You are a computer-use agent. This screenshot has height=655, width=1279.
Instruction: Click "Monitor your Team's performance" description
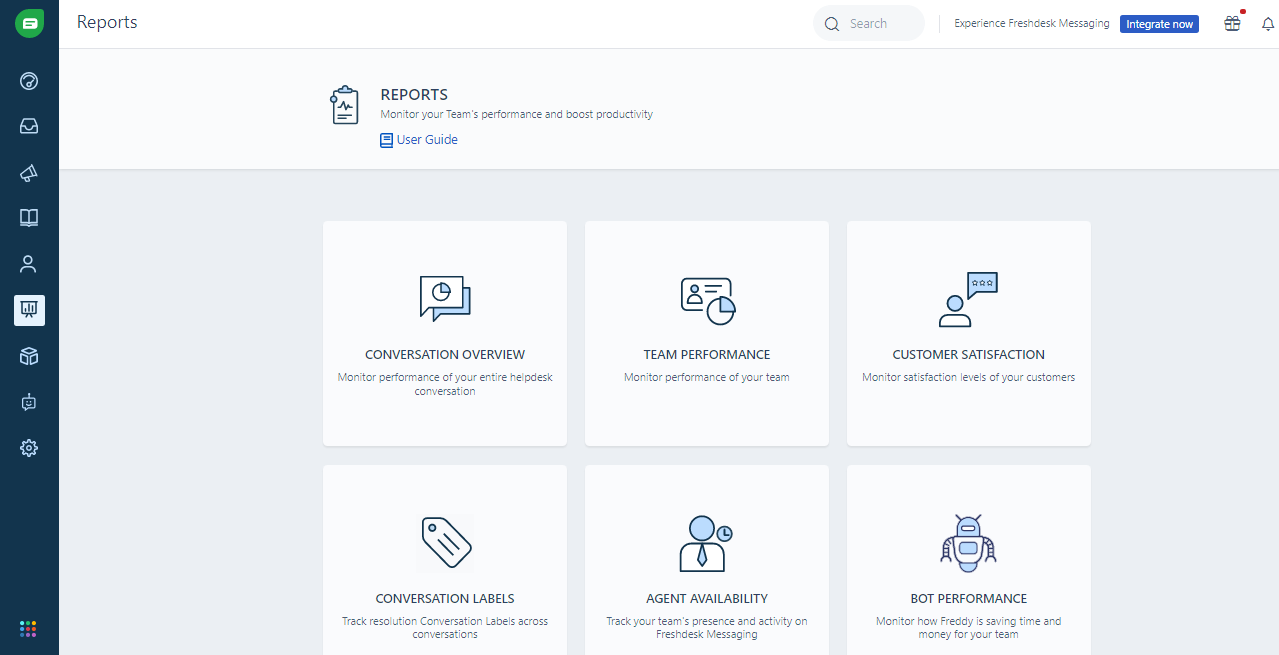[517, 115]
